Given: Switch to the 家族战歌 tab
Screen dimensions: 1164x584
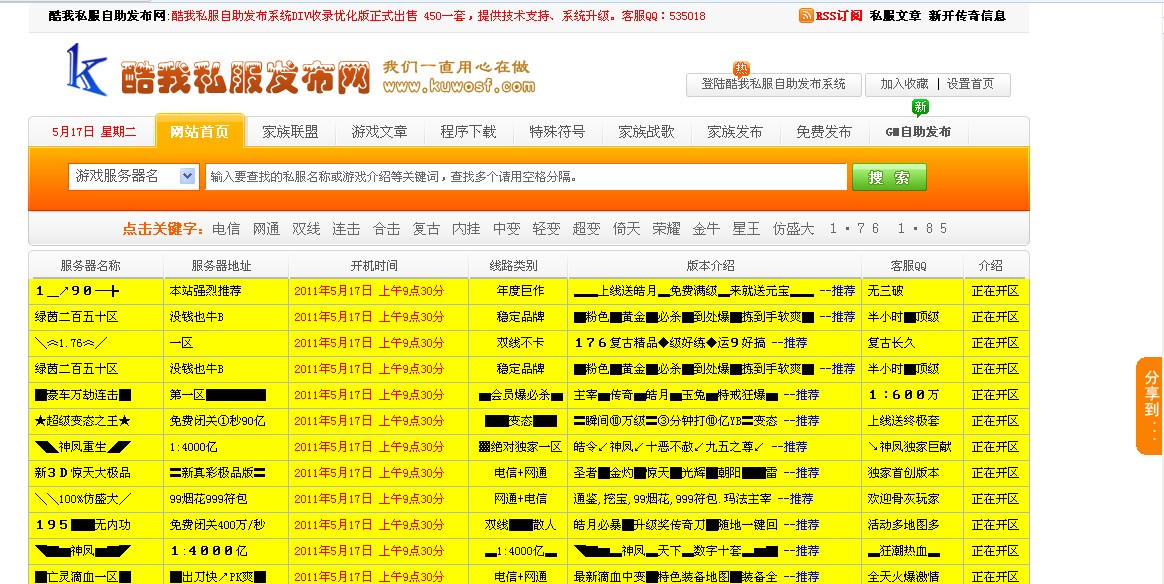Looking at the screenshot, I should pos(646,130).
